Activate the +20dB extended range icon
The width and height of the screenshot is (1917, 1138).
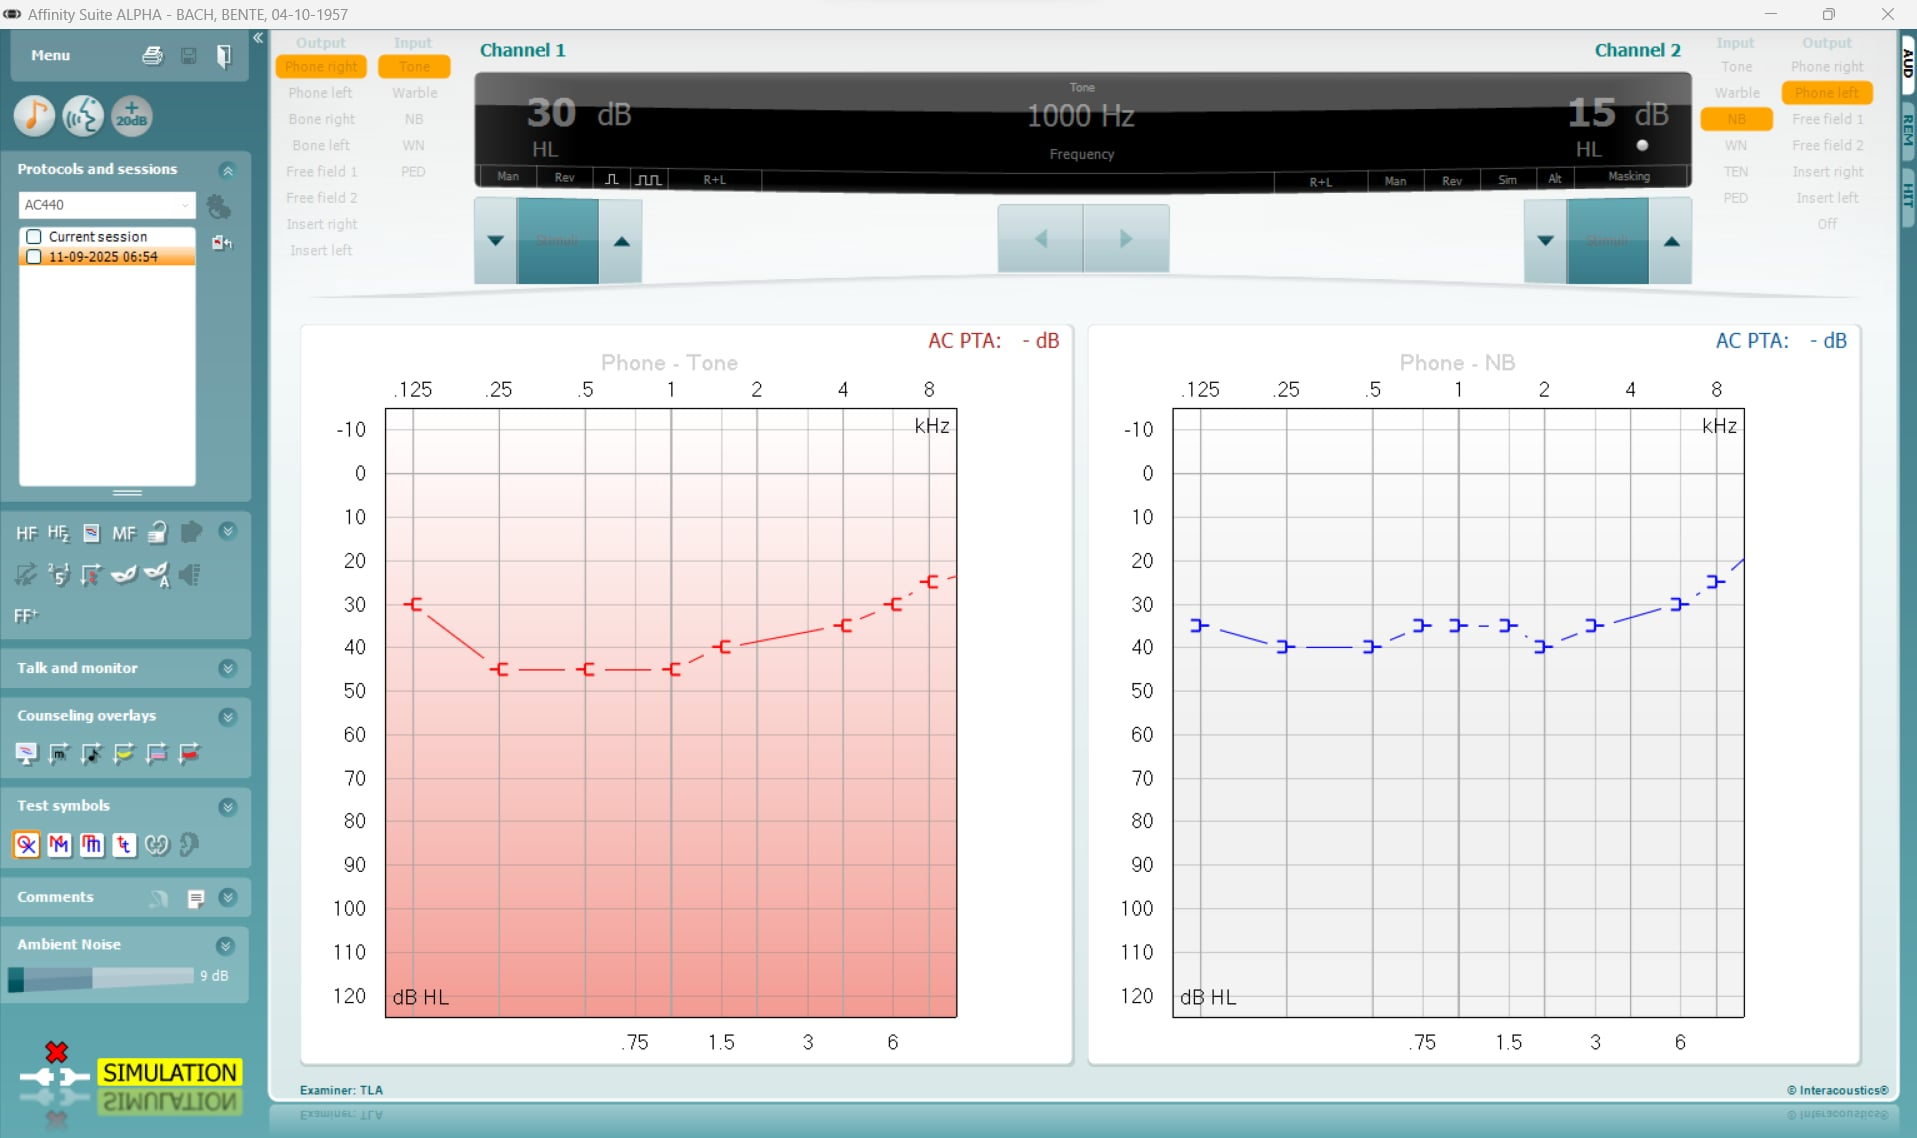pyautogui.click(x=131, y=116)
